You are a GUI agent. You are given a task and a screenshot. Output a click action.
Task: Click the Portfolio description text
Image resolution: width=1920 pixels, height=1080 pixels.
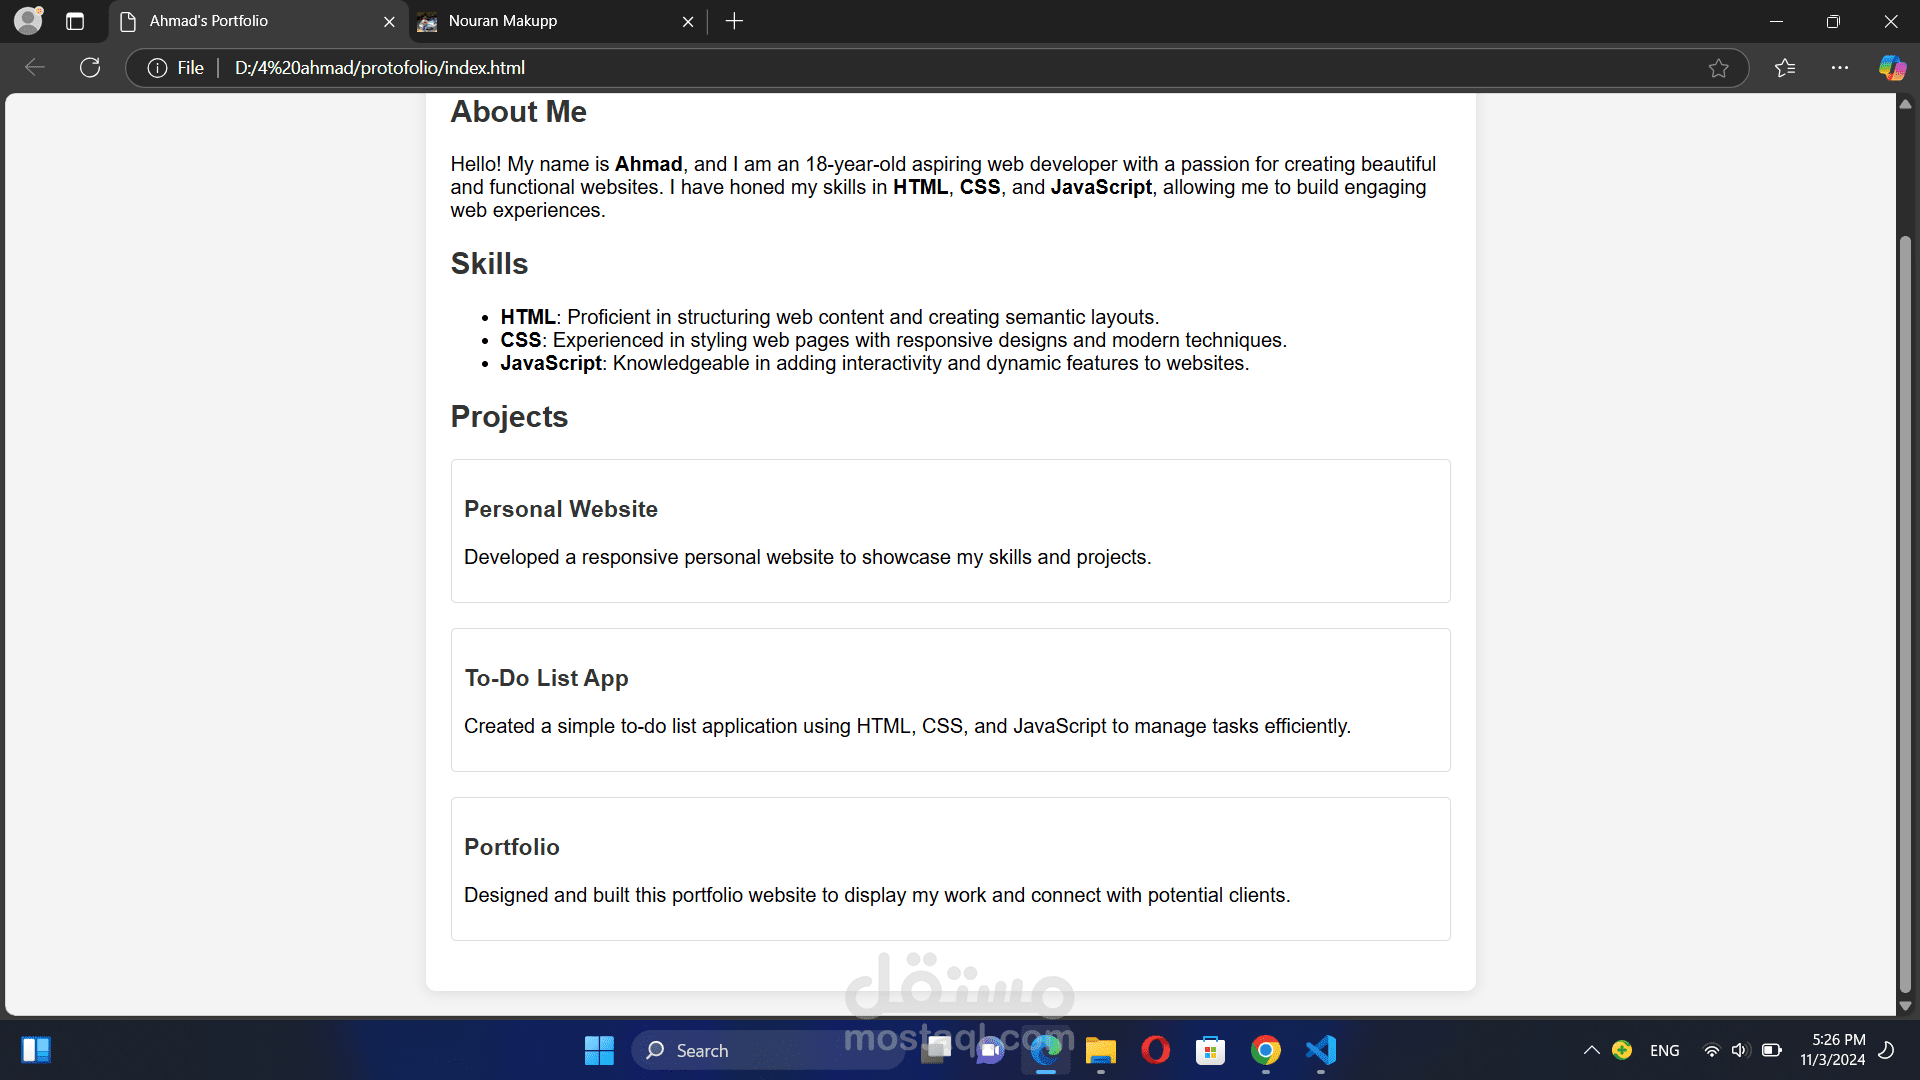pyautogui.click(x=877, y=895)
